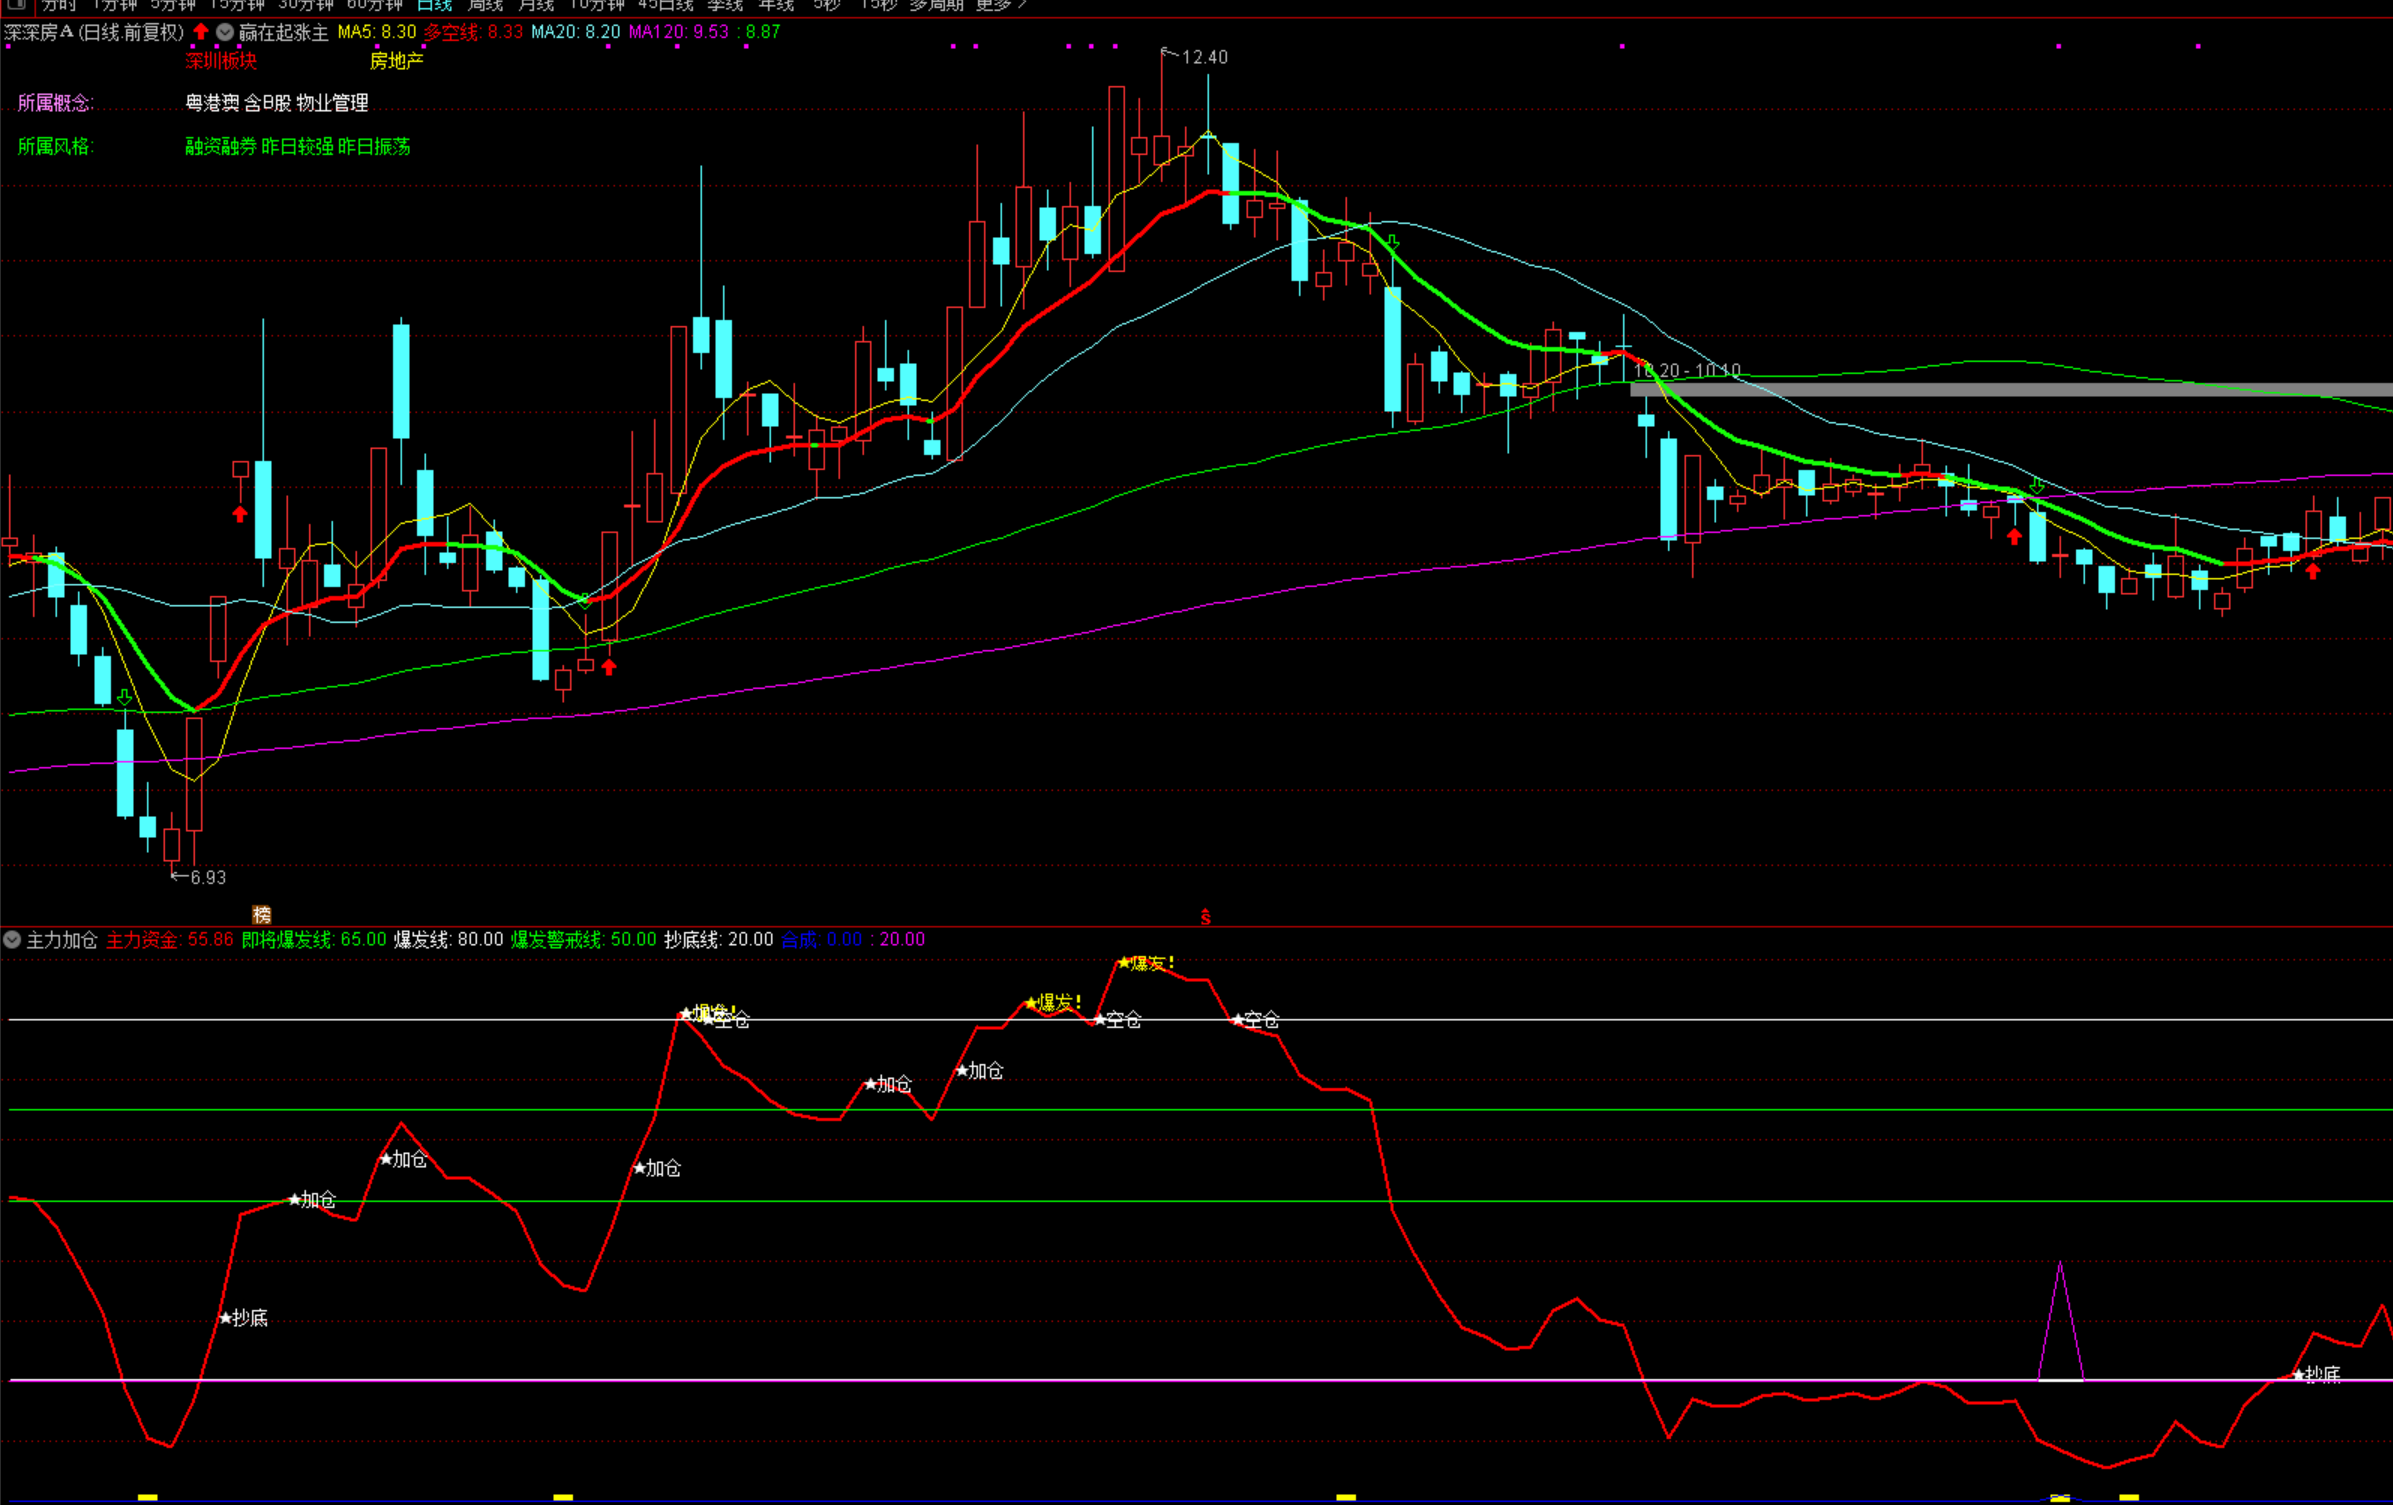Open the 房地产 industry link
The height and width of the screenshot is (1505, 2393).
tap(396, 60)
